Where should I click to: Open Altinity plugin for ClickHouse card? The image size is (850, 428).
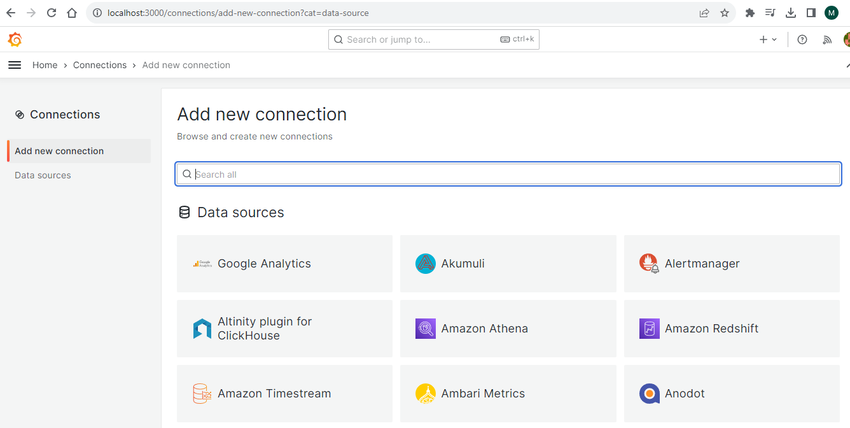[285, 329]
